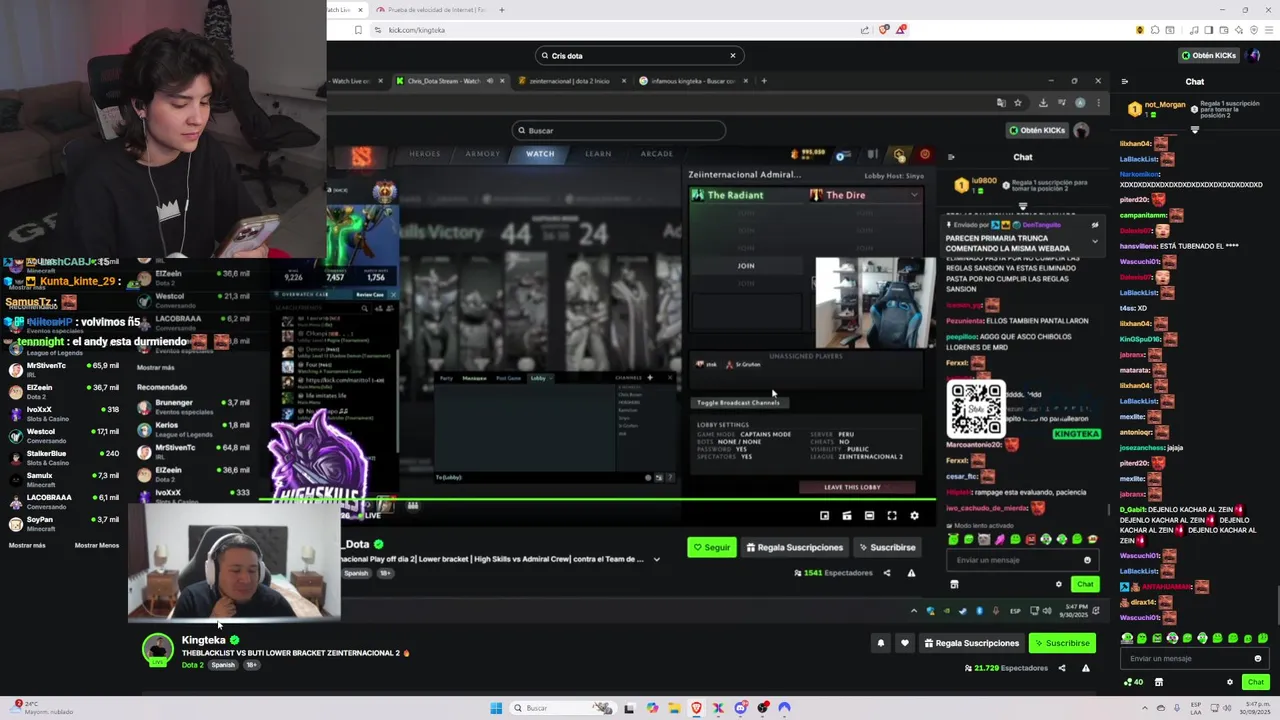Open user avatar menu beside Obtén KICKs

(x=1255, y=56)
